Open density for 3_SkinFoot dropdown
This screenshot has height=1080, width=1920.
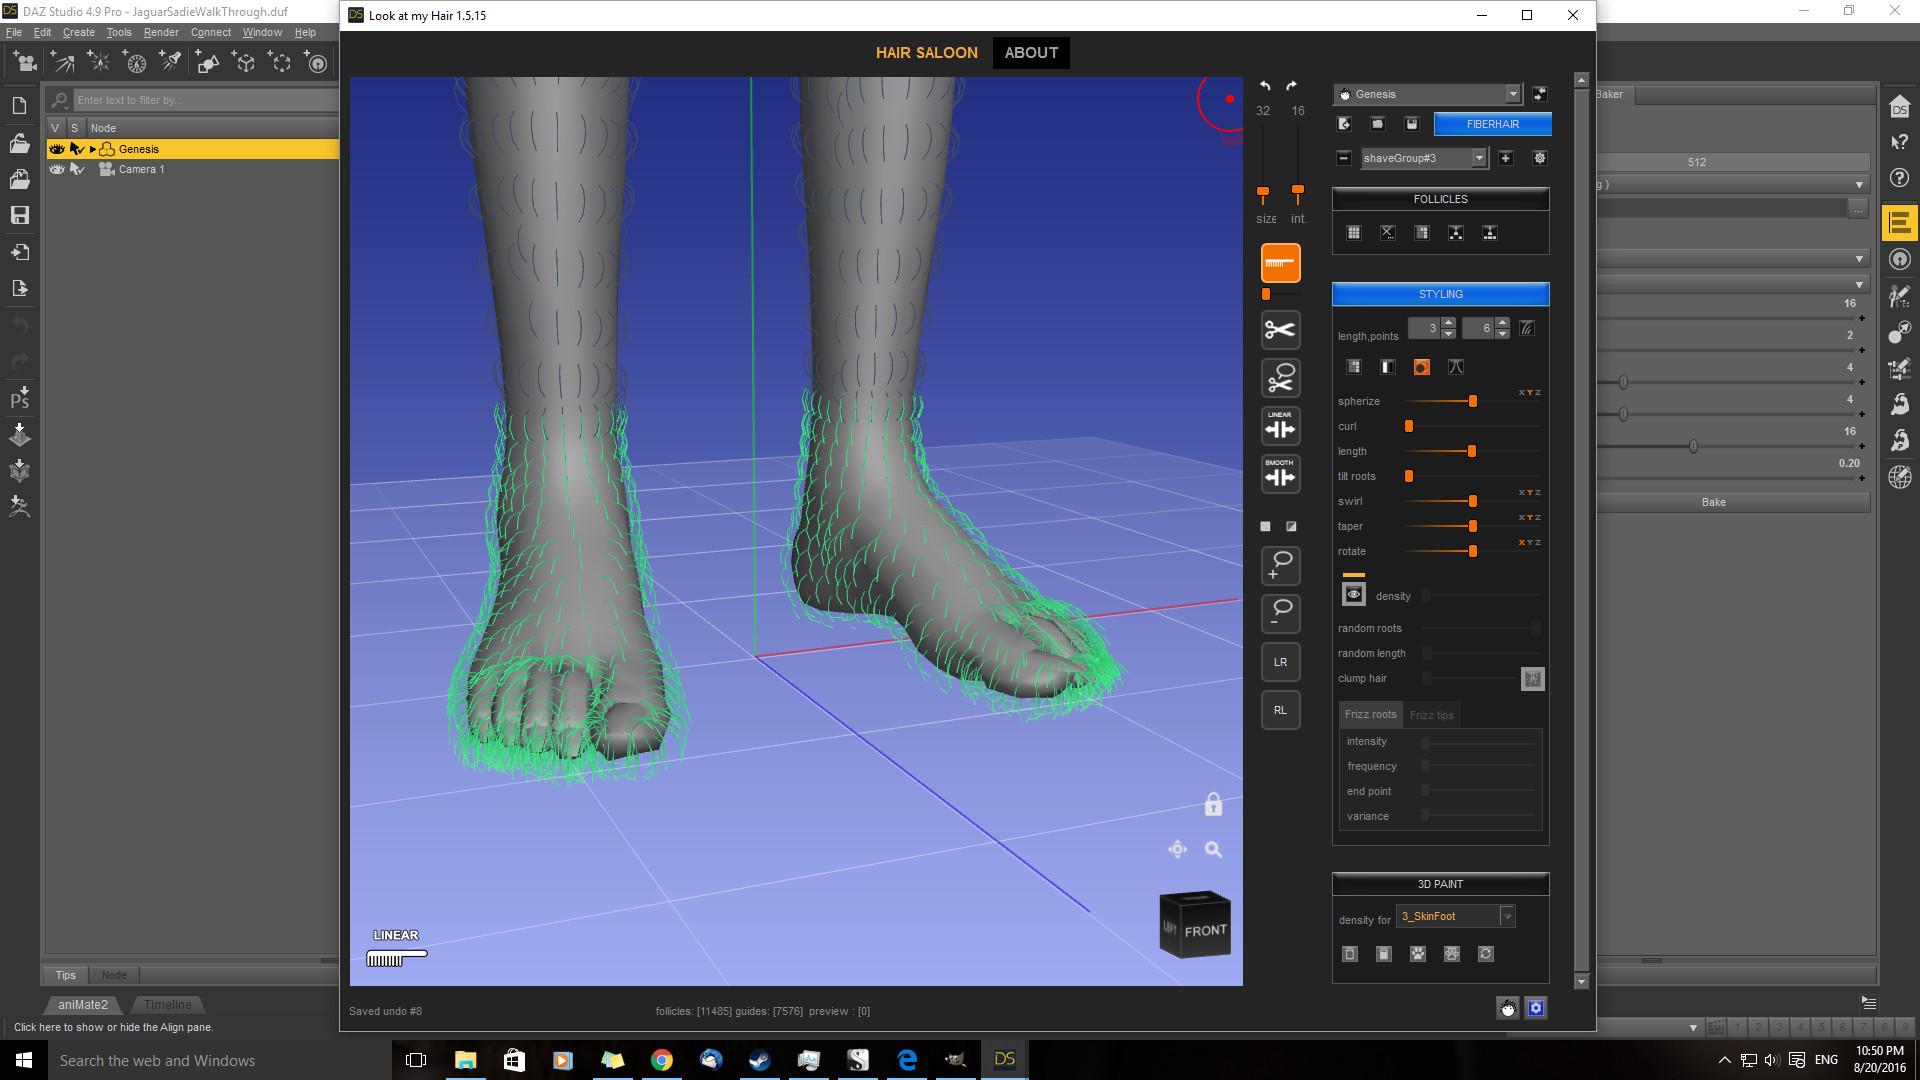click(x=1507, y=916)
